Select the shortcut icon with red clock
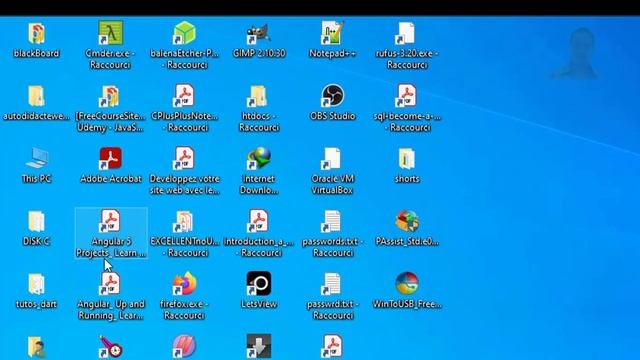Screen dimensions: 640x360 coord(110,347)
